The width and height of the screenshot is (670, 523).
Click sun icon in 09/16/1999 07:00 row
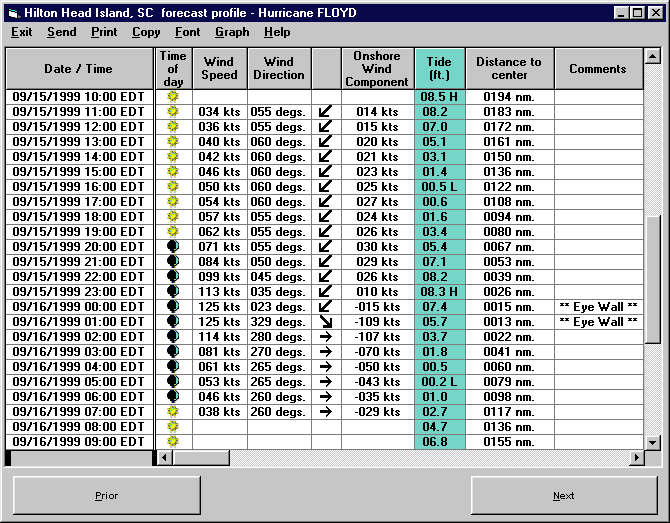point(173,411)
